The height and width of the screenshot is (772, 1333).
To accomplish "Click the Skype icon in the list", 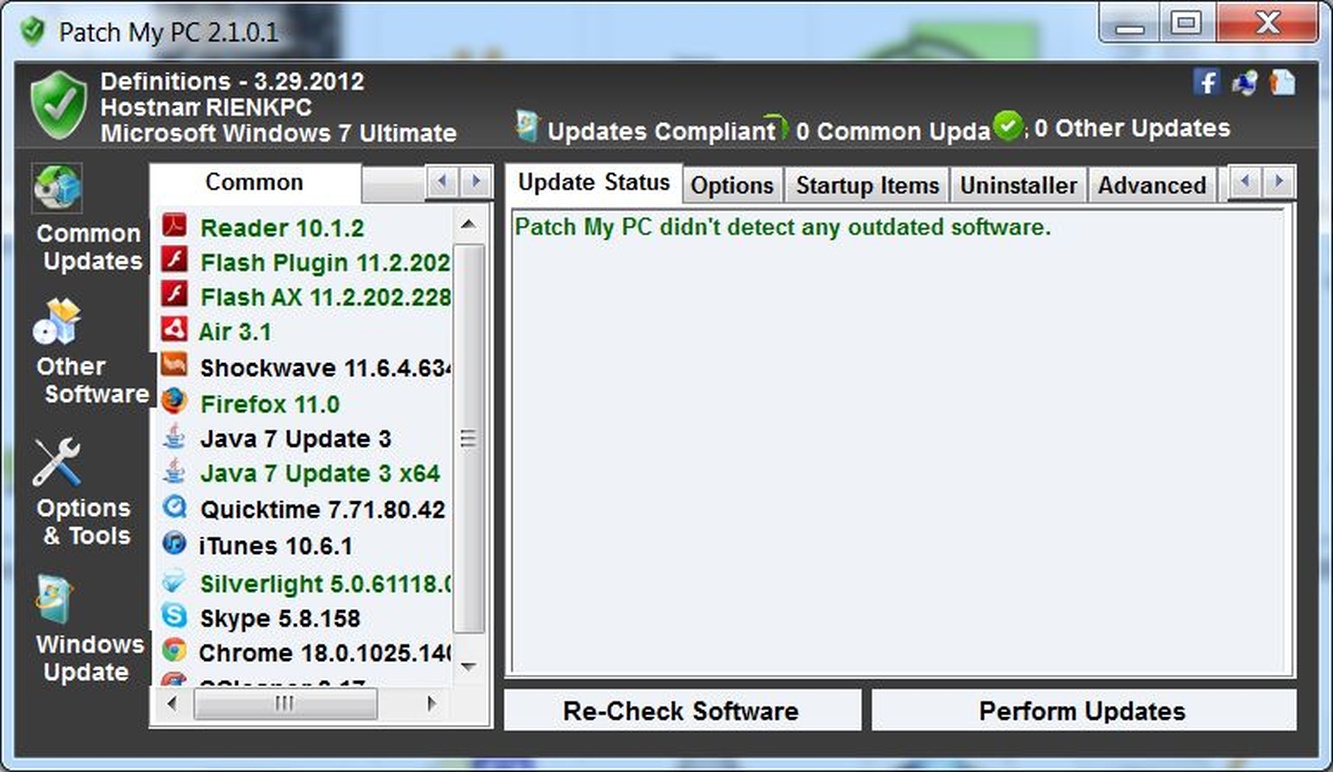I will (x=174, y=616).
